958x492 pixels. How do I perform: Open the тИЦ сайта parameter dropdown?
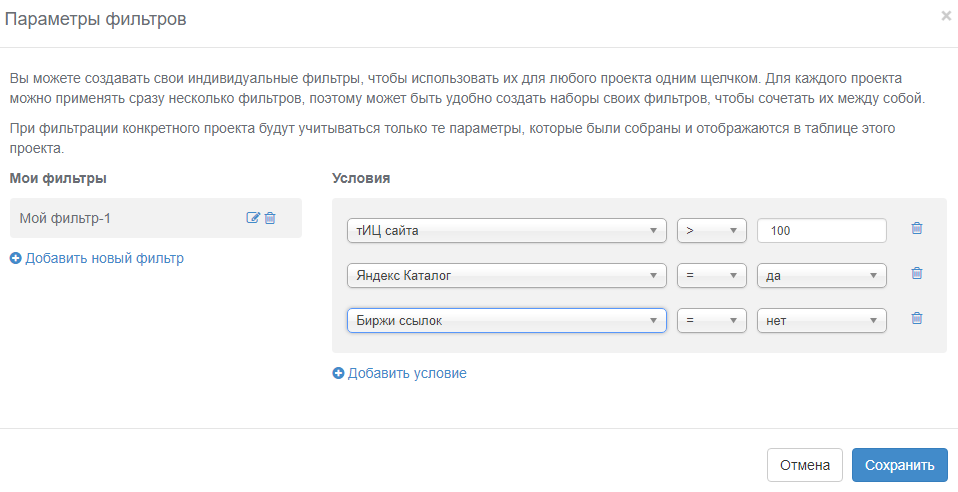506,230
